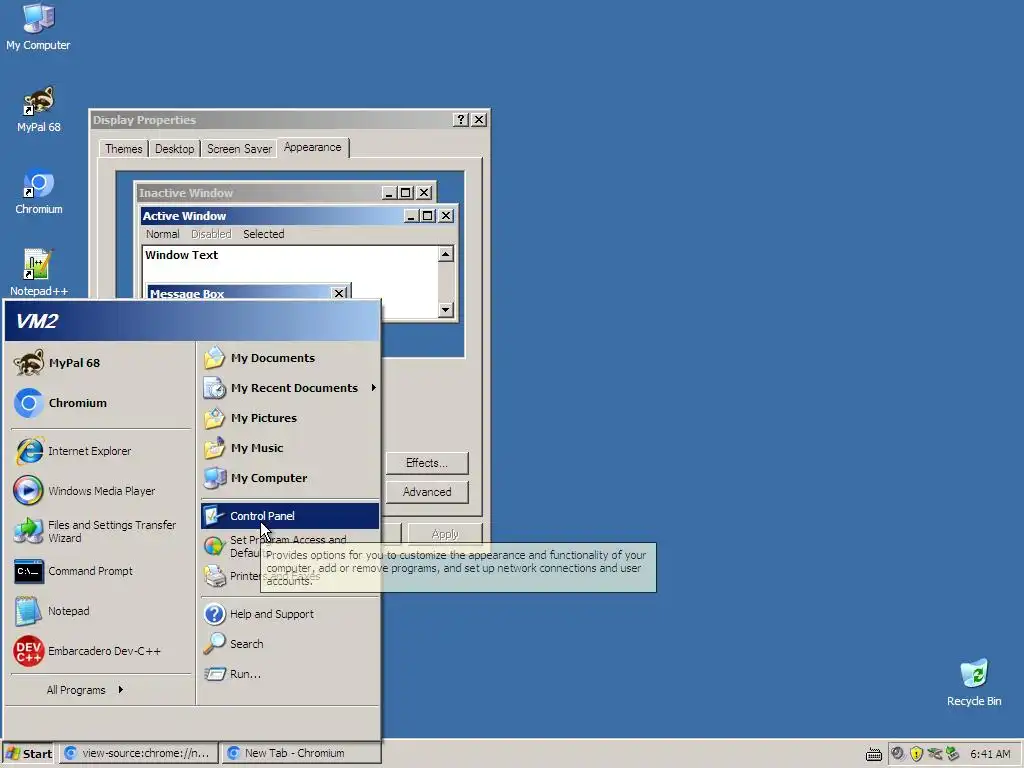Open My Music folder in Start menu

coord(290,448)
